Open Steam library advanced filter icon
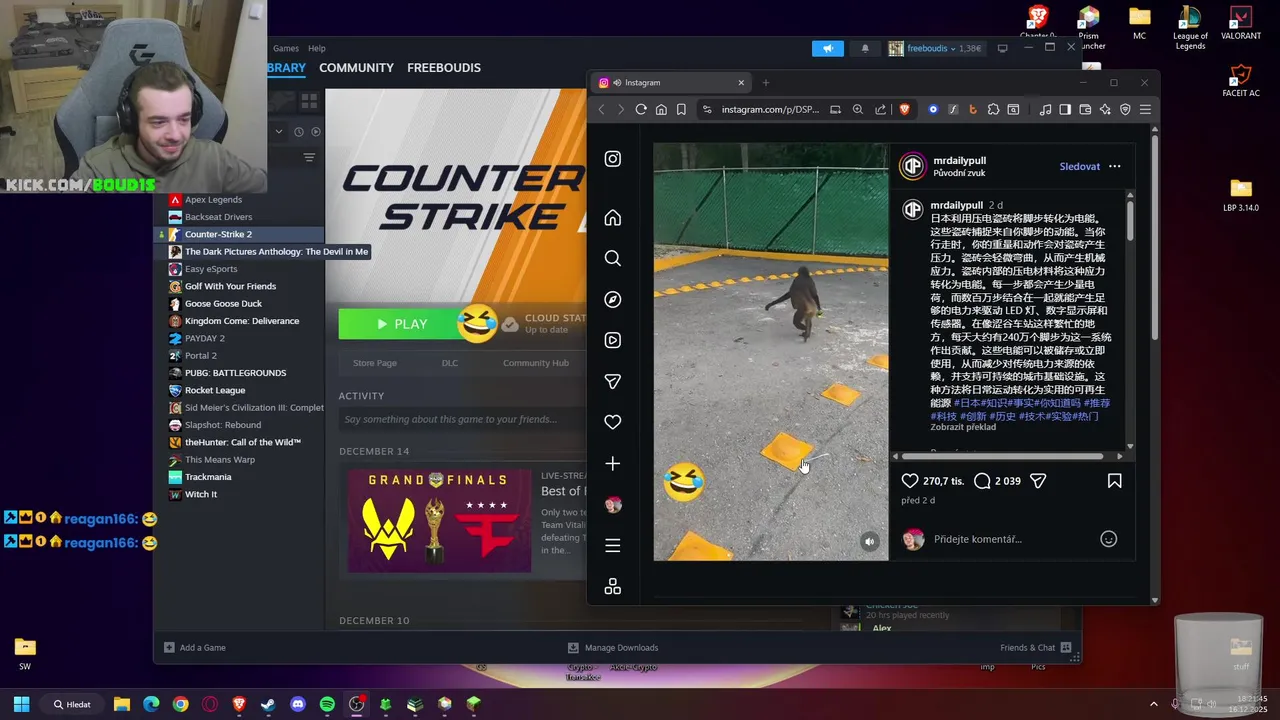Screen dimensions: 1280x720 [309, 158]
